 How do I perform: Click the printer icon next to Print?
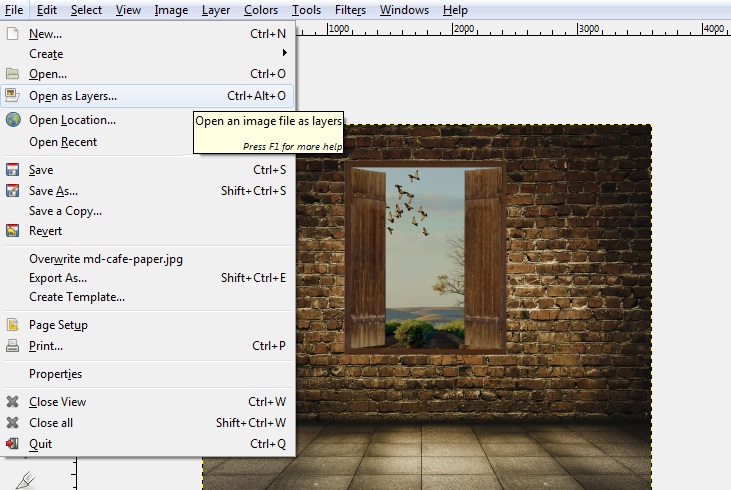pyautogui.click(x=13, y=345)
